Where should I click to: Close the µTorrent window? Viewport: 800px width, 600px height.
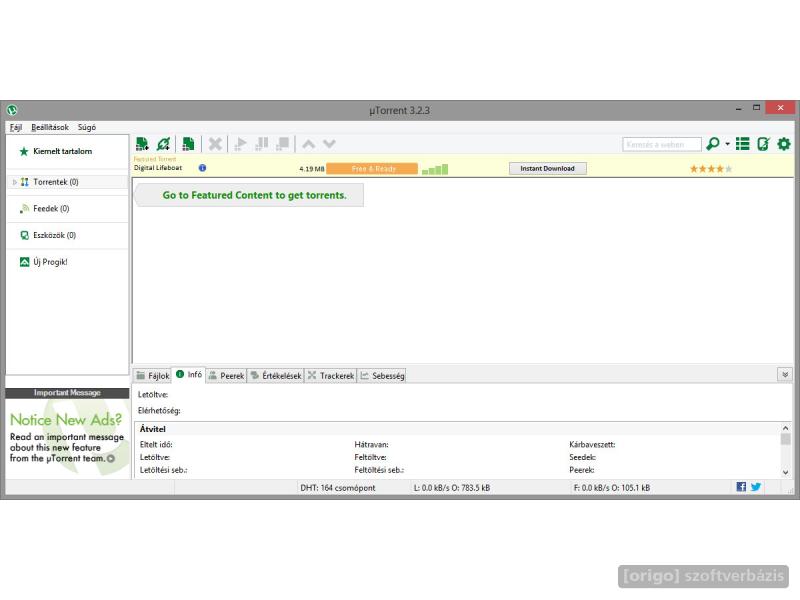coord(781,108)
